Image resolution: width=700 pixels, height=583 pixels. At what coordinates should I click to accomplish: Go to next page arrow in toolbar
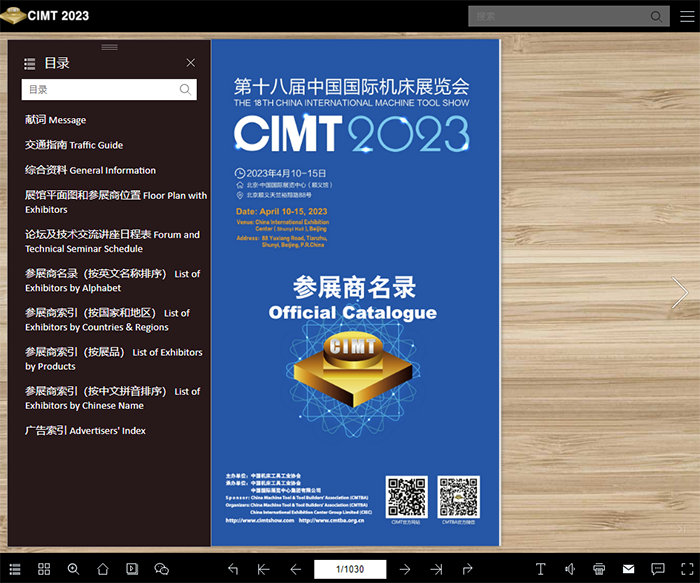coord(405,569)
